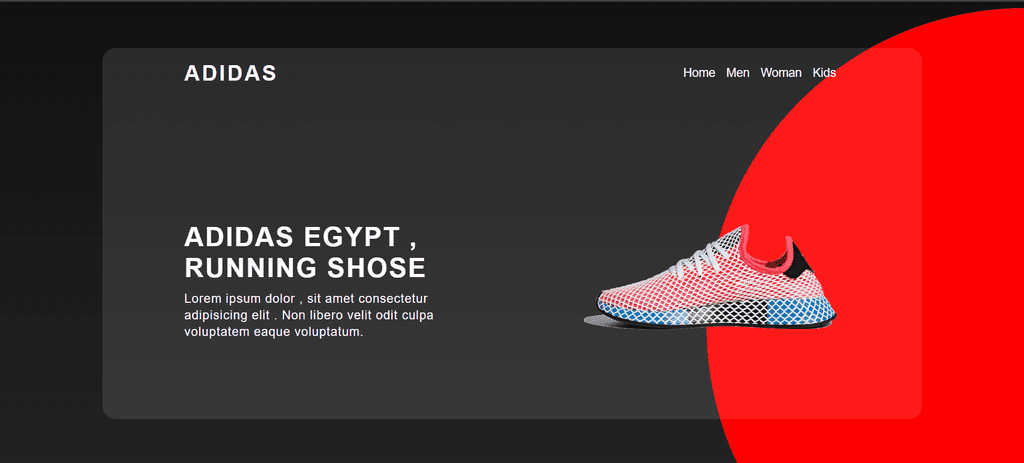Image resolution: width=1024 pixels, height=463 pixels.
Task: Click "voluptatem eaque voluptatum." text line
Action: click(x=274, y=332)
